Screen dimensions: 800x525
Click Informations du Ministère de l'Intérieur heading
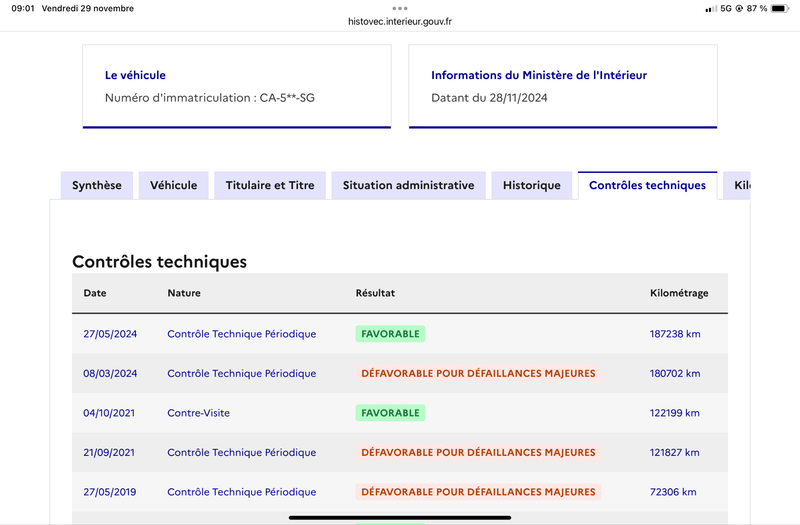click(x=539, y=75)
